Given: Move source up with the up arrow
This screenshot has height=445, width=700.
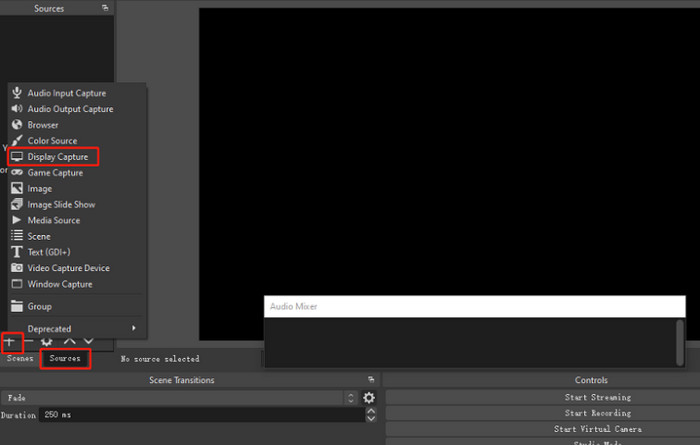Looking at the screenshot, I should pos(69,342).
